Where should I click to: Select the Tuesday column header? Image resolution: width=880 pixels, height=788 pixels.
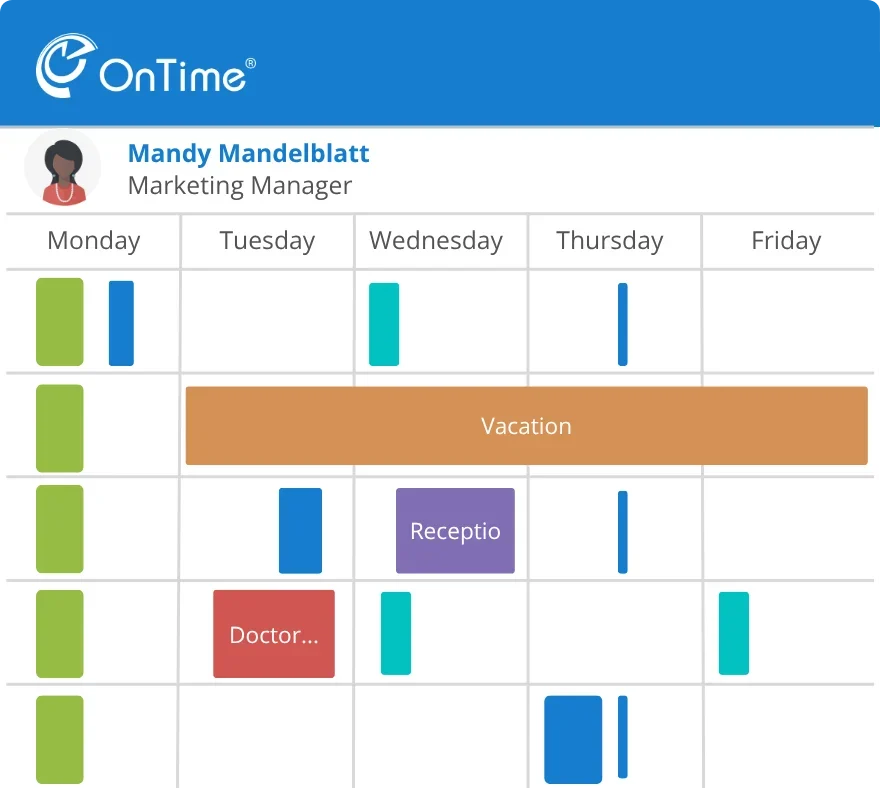coord(267,241)
